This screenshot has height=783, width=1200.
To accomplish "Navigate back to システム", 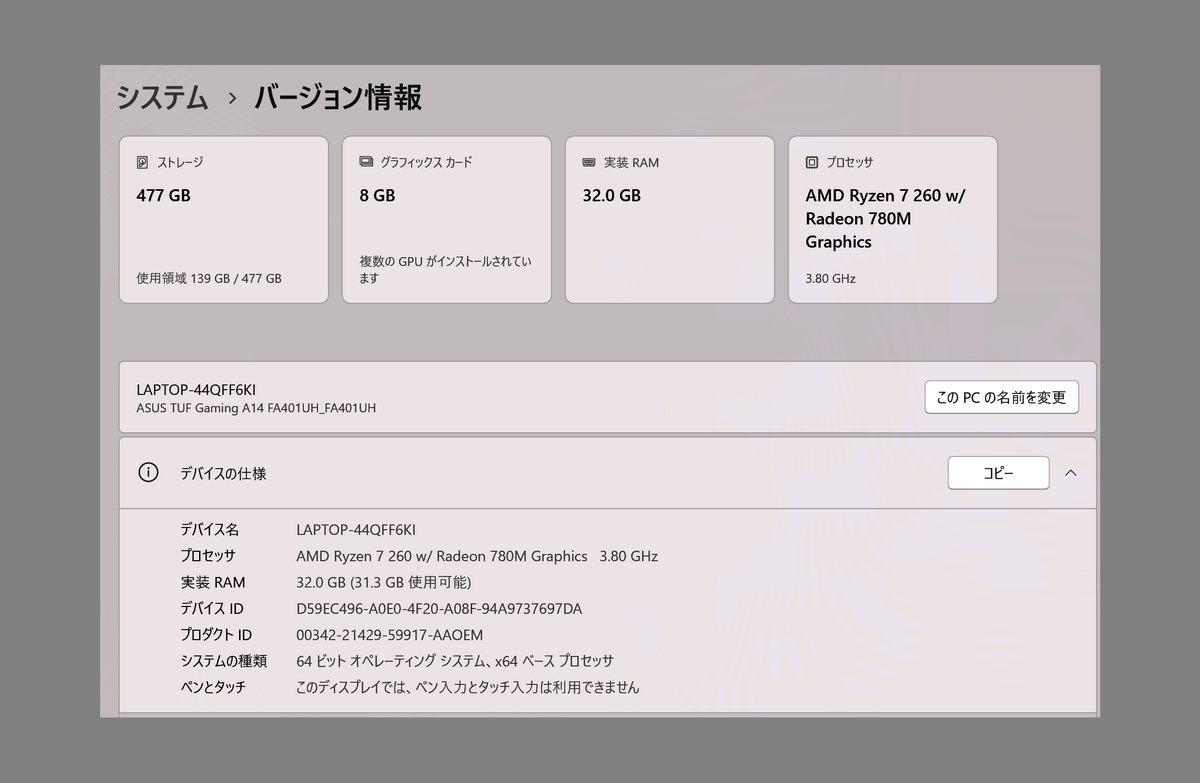I will click(162, 97).
